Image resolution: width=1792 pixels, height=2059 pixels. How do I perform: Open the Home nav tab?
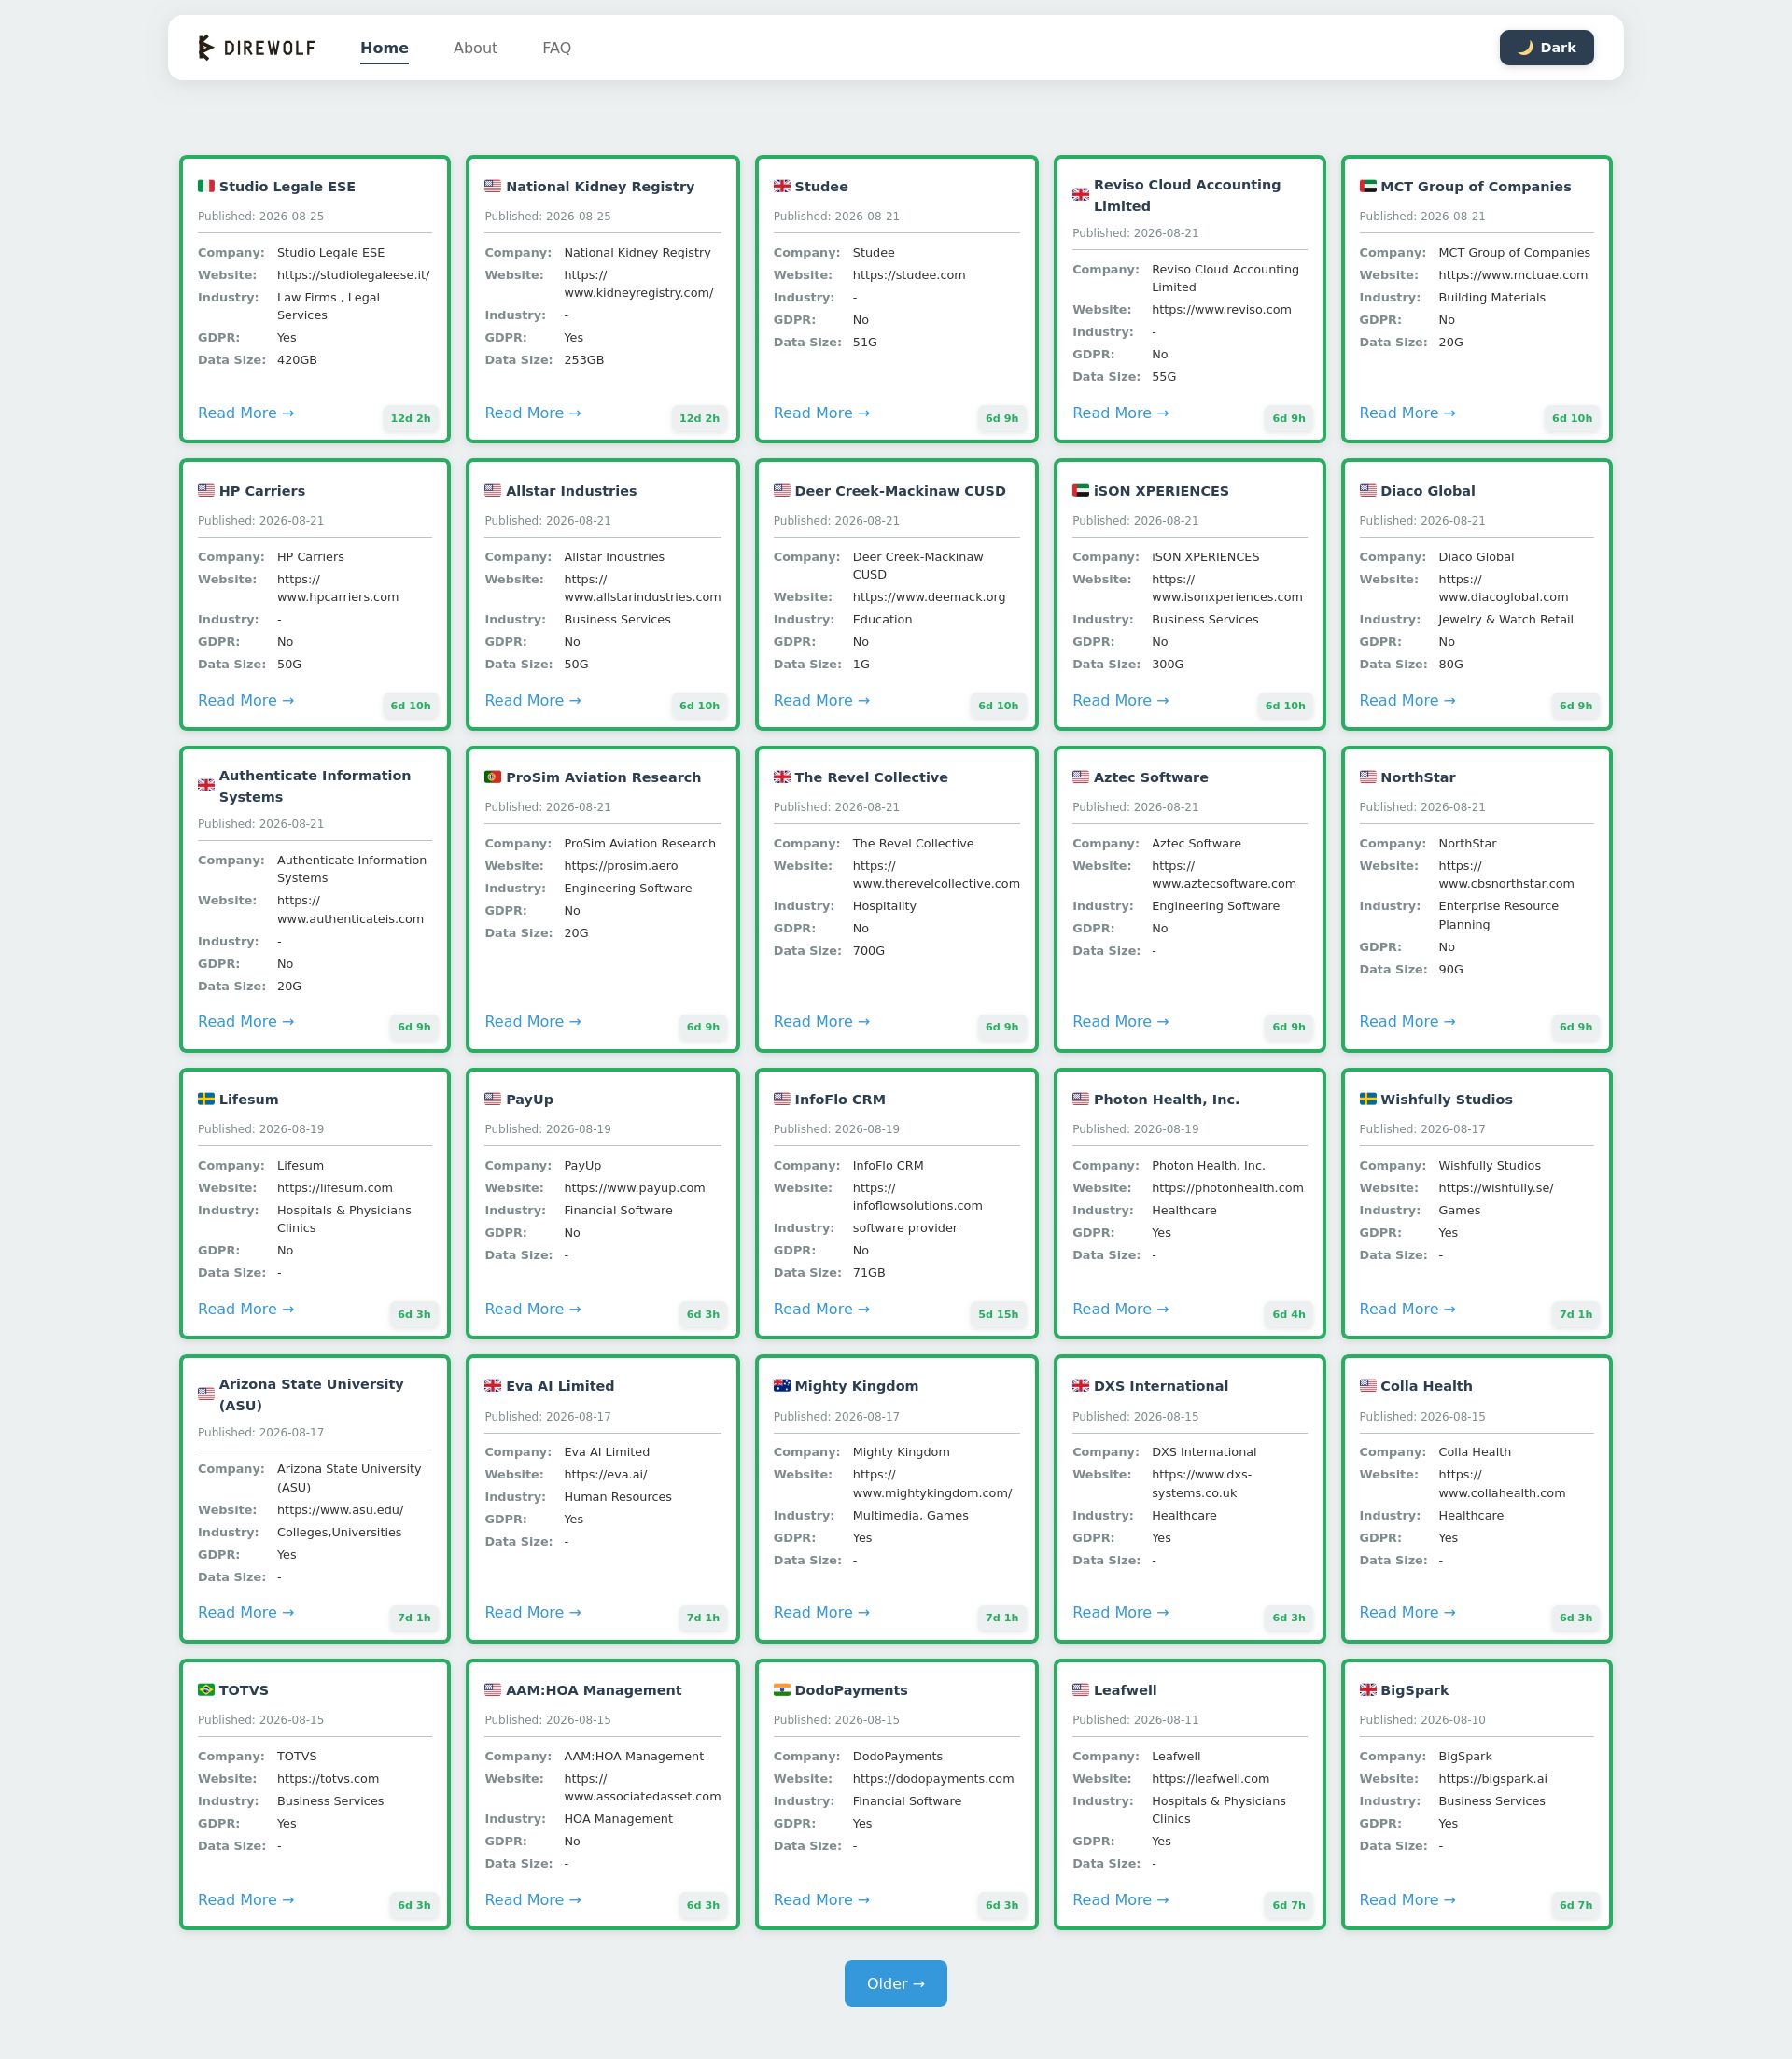coord(384,48)
